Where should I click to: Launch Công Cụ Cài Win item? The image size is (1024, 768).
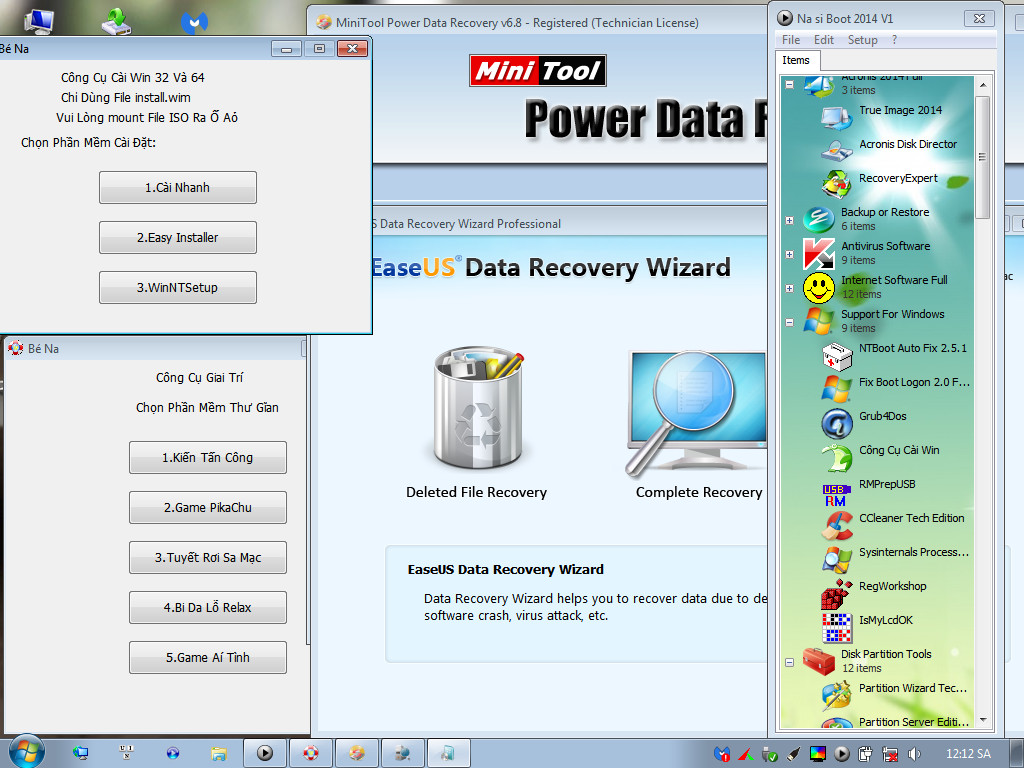click(899, 450)
